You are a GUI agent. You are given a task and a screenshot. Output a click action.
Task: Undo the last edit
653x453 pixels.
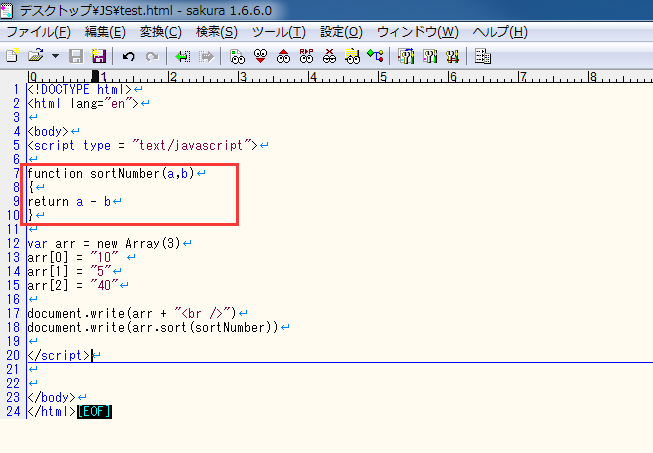[x=129, y=56]
